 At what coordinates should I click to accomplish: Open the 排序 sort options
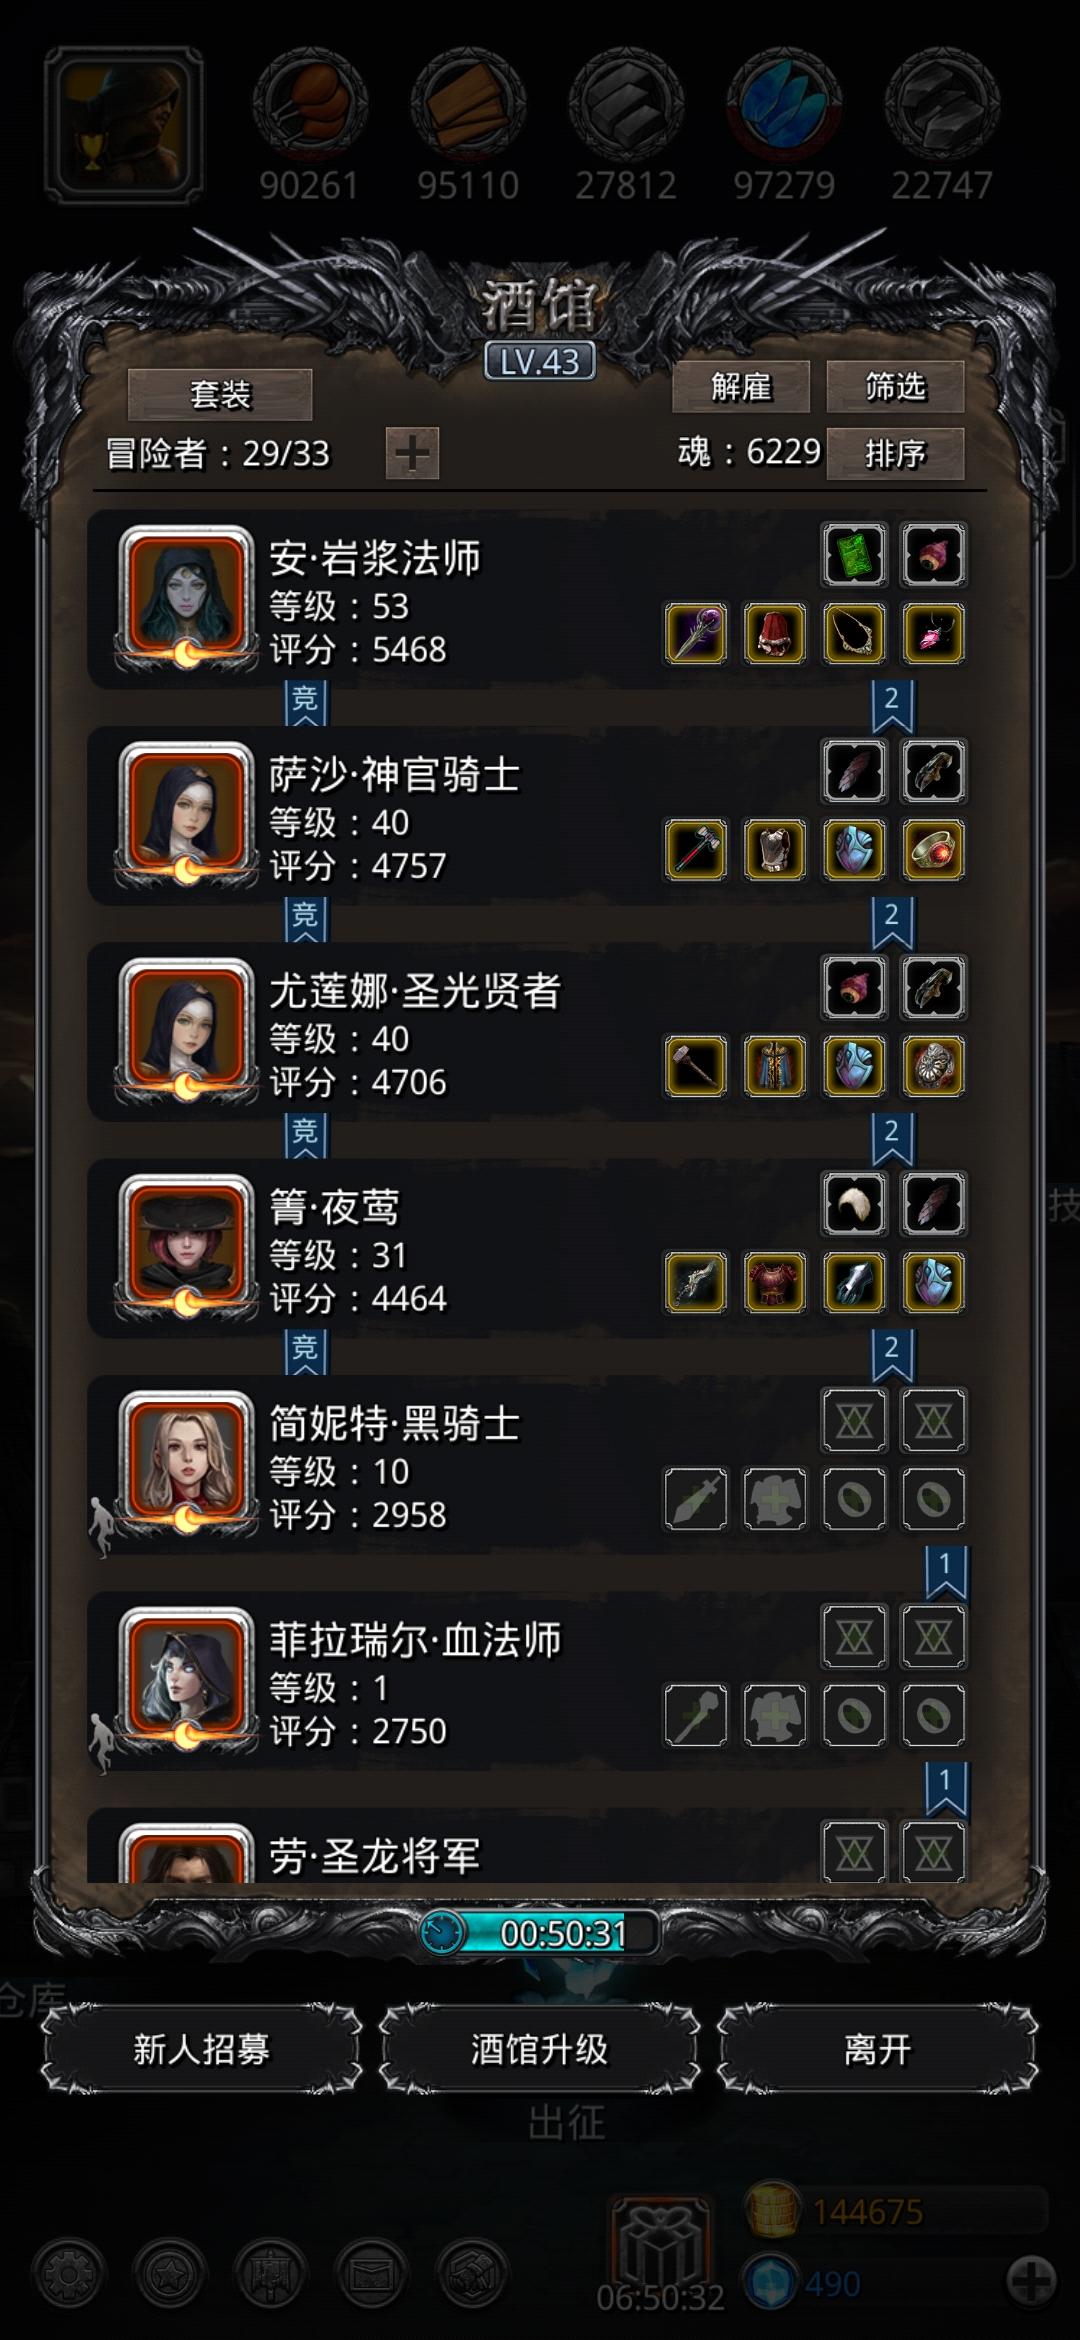pos(895,454)
